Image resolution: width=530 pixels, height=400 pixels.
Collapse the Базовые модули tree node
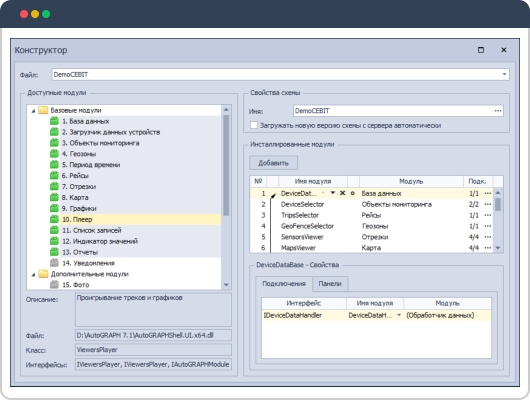(x=33, y=111)
